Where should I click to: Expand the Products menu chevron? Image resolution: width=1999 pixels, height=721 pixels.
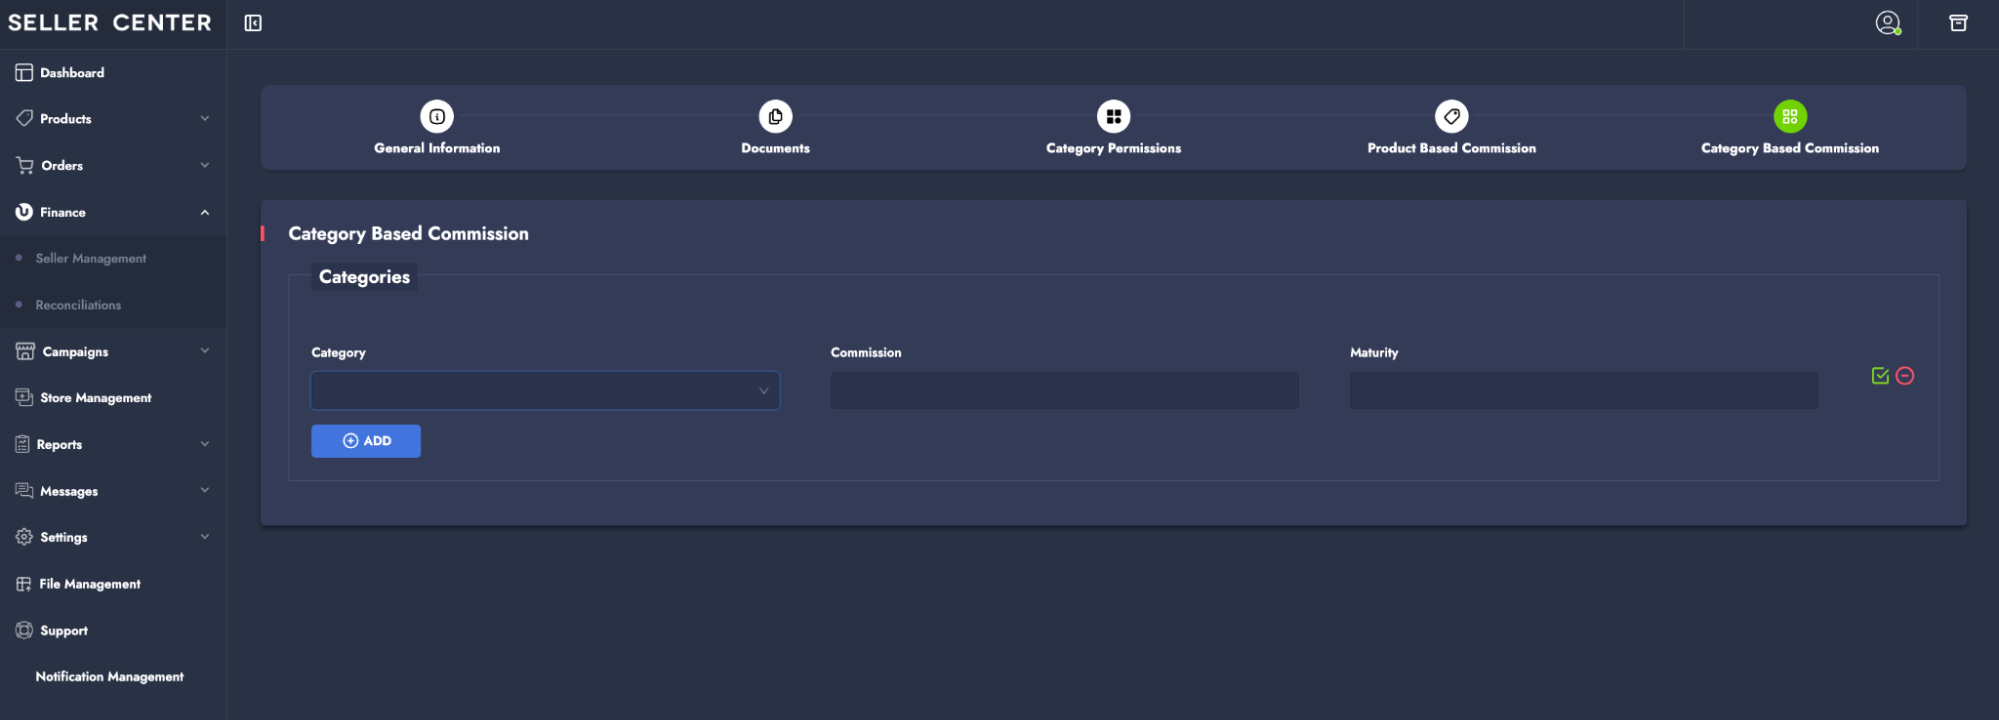(x=204, y=119)
